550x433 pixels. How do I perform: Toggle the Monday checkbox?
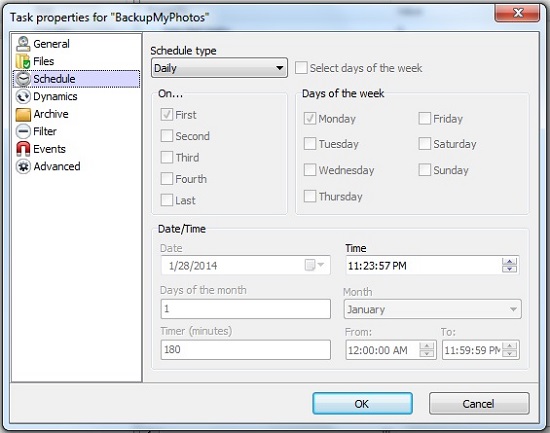pyautogui.click(x=310, y=119)
